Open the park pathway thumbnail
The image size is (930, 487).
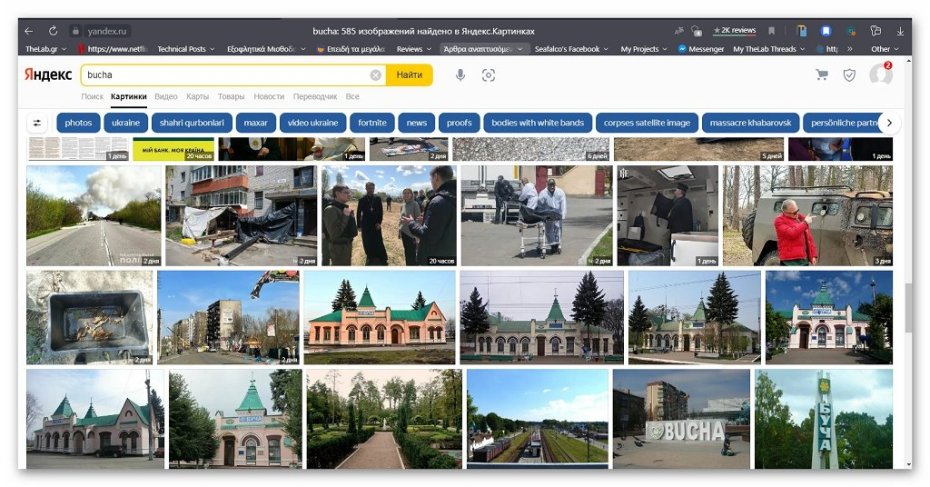384,419
